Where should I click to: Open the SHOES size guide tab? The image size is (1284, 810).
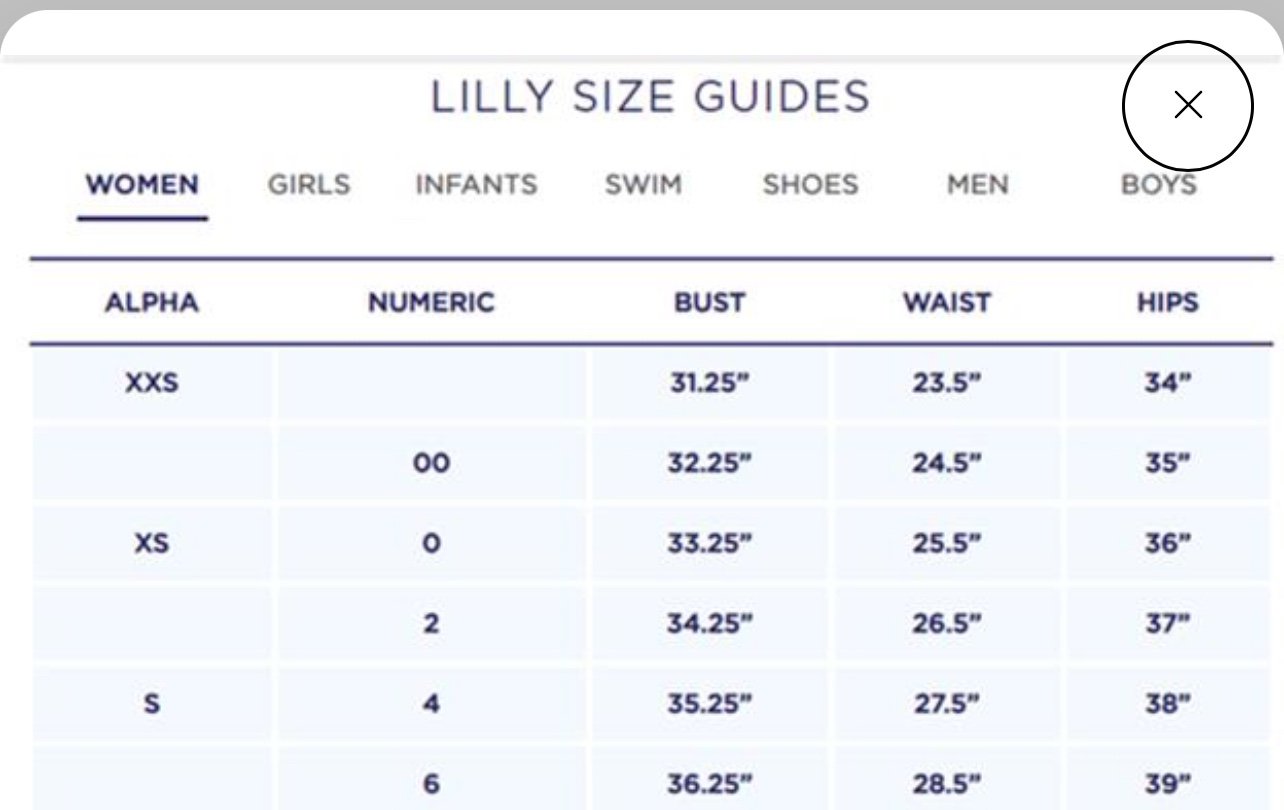pos(810,185)
